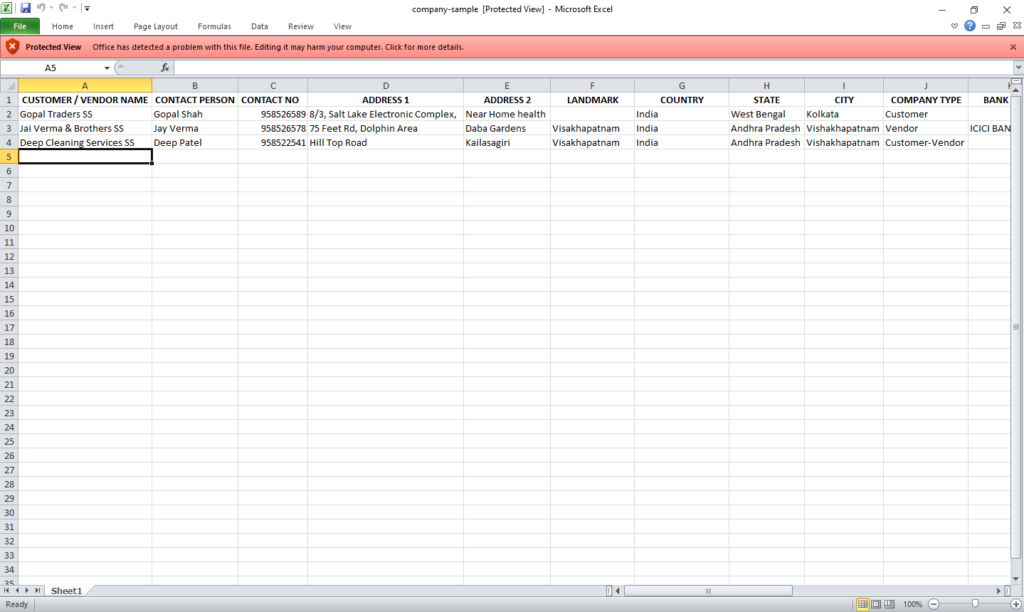Viewport: 1024px width, 612px height.
Task: Select the Sheet1 worksheet tab
Action: [66, 590]
